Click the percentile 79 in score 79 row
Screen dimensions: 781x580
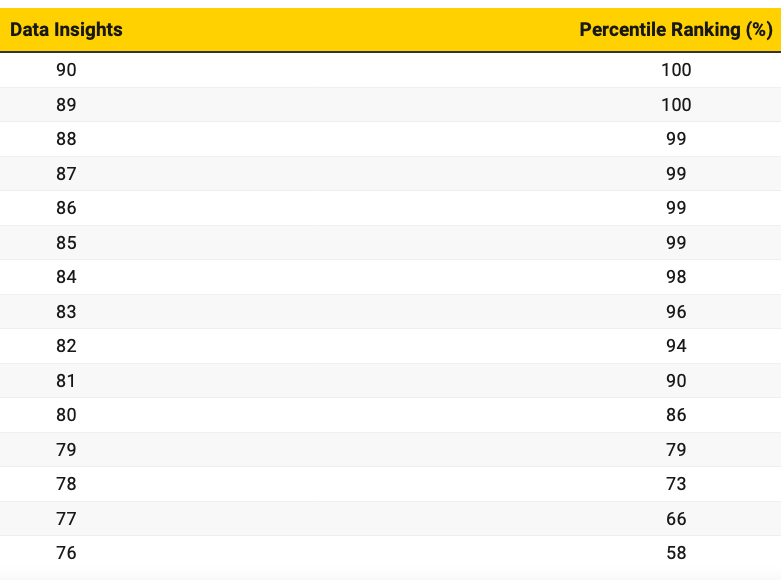[x=676, y=450]
